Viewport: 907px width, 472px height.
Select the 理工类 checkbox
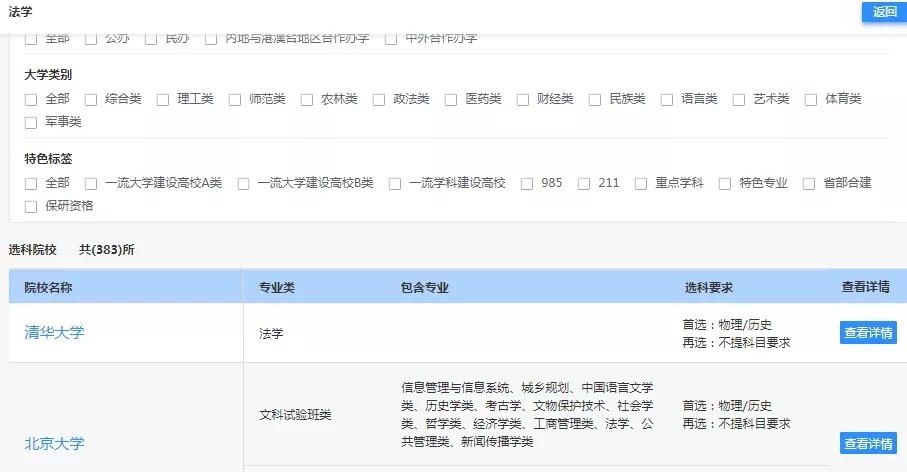(x=163, y=99)
